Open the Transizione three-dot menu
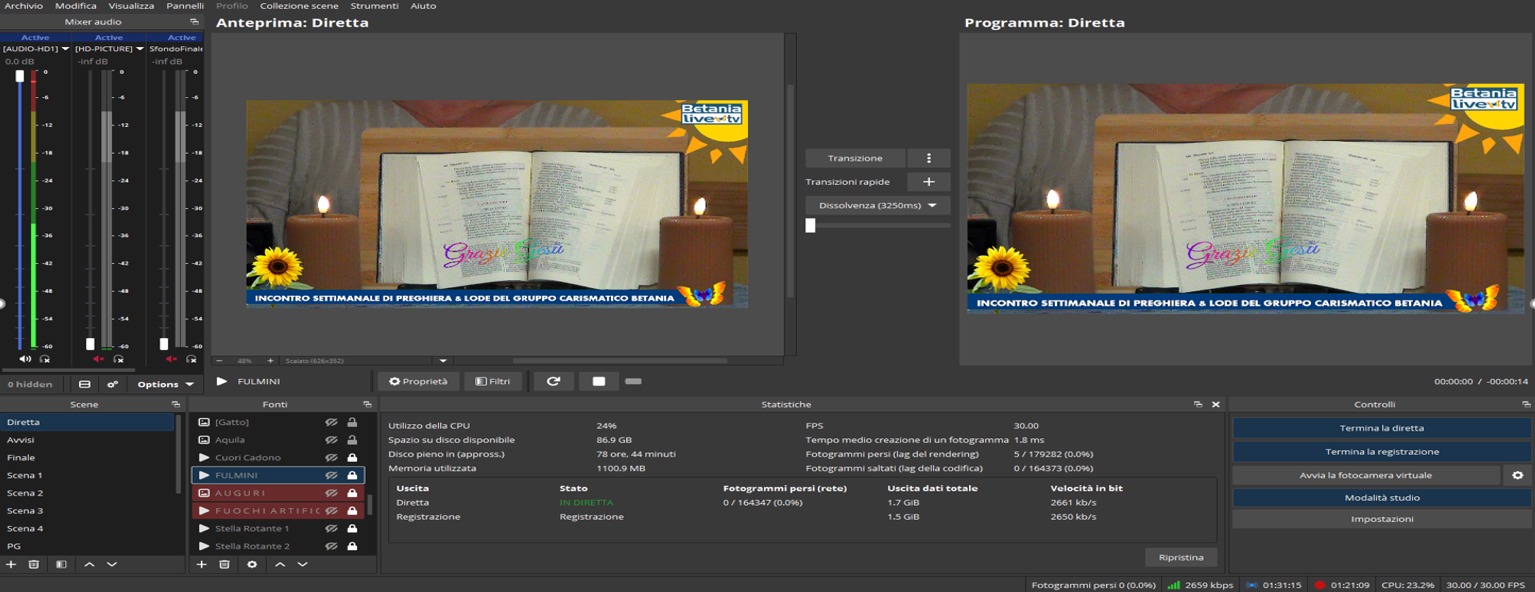This screenshot has height=592, width=1535. tap(928, 158)
